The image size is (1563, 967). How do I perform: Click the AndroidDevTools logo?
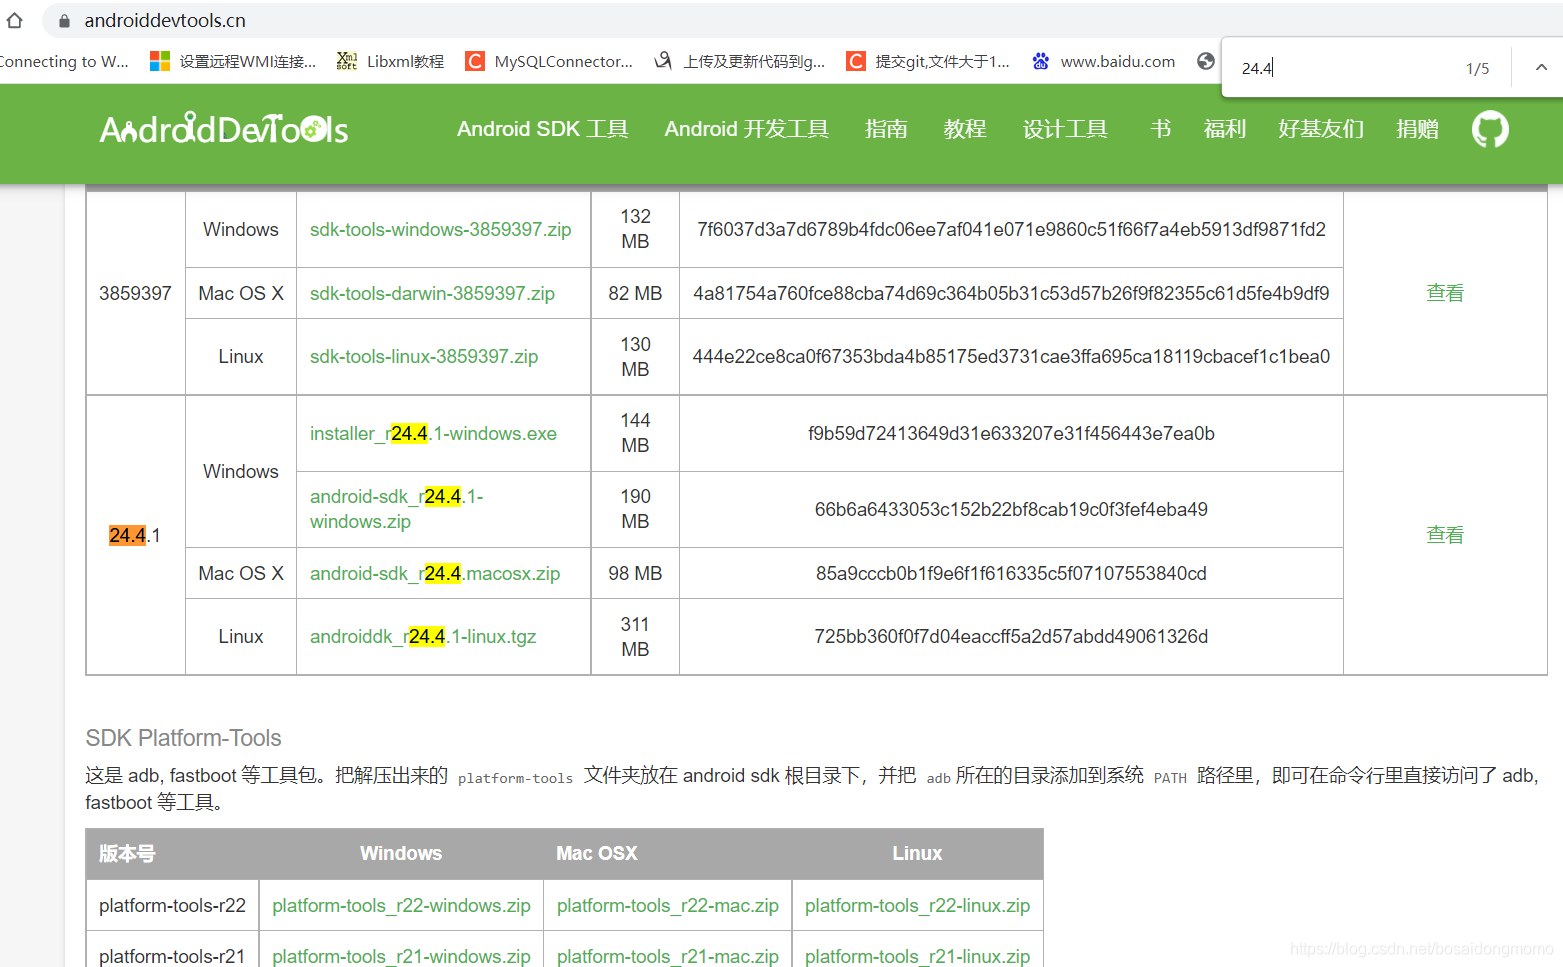pyautogui.click(x=224, y=129)
